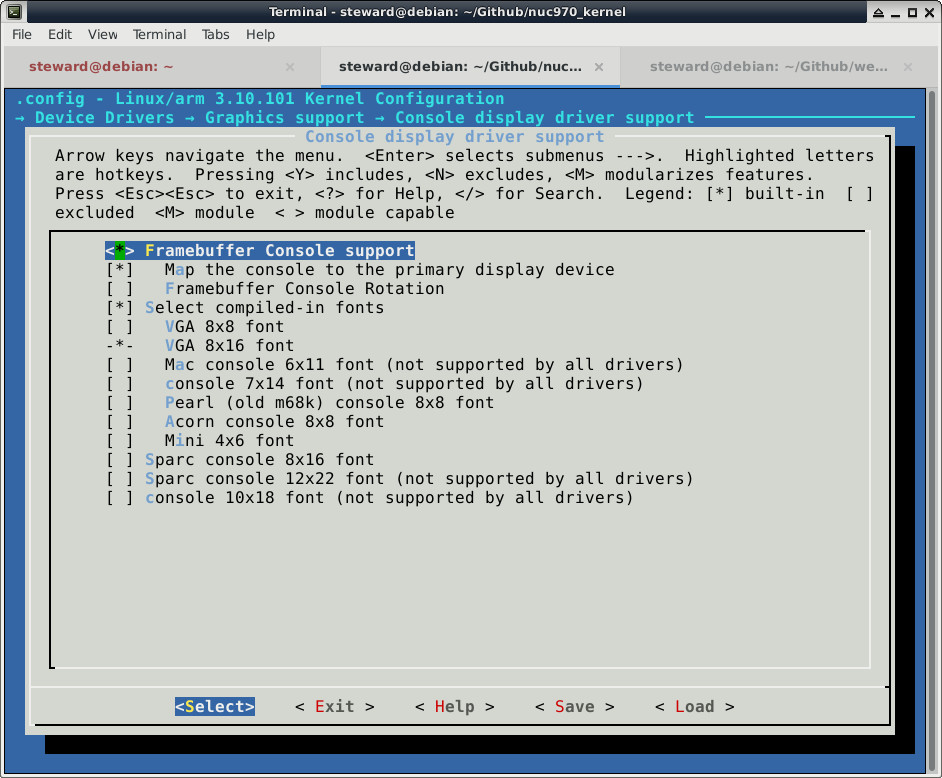The height and width of the screenshot is (778, 942).
Task: Open the Tabs menu
Action: (x=215, y=34)
